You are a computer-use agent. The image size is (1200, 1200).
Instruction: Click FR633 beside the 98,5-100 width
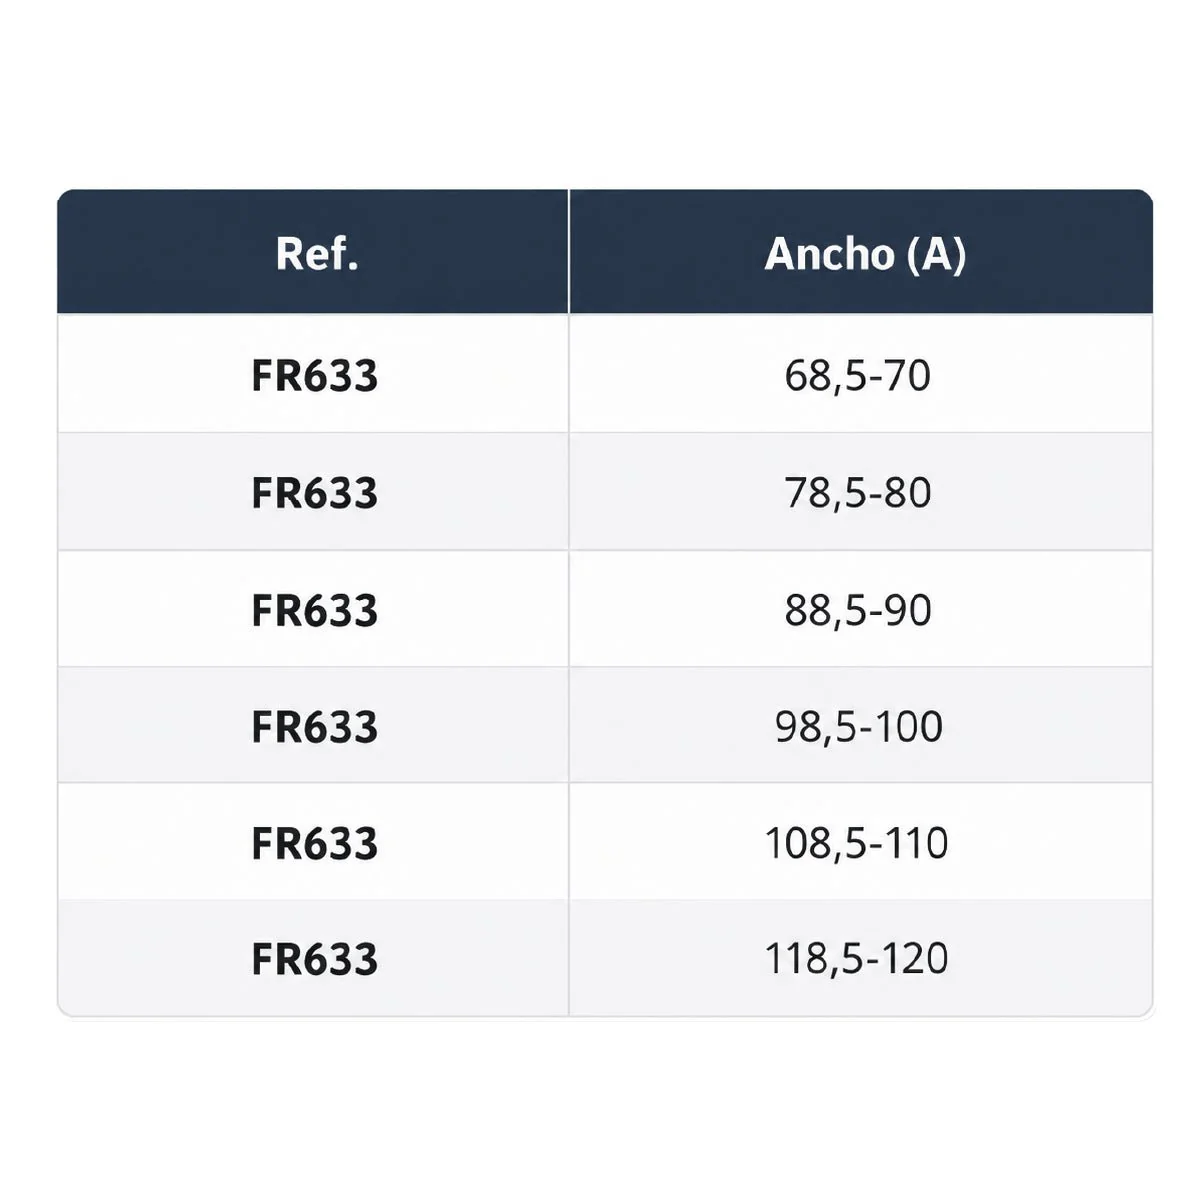tap(314, 727)
